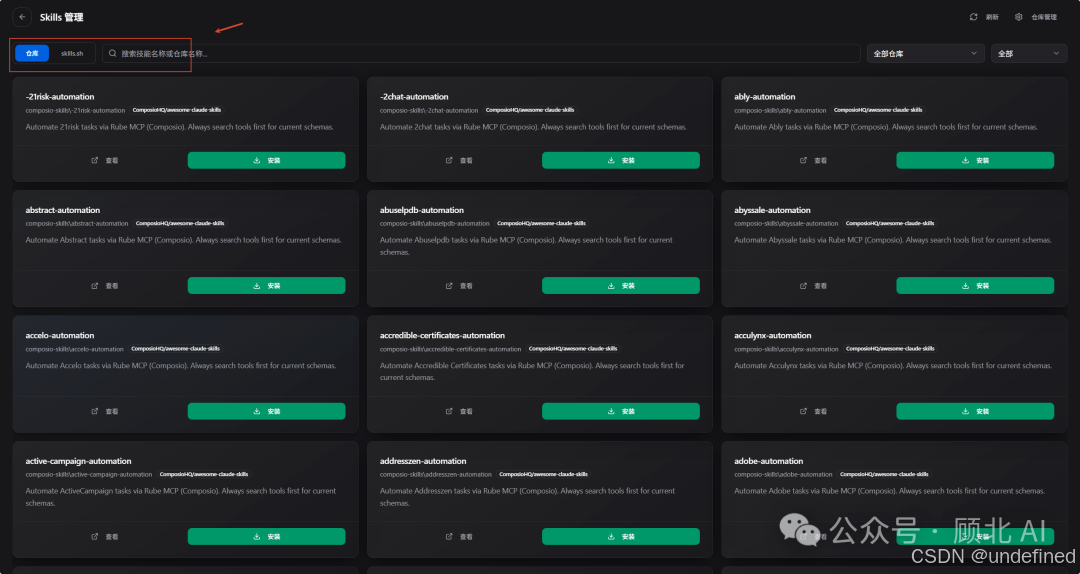Open 查看 external link for acculynx-automation
Image resolution: width=1080 pixels, height=574 pixels.
[x=813, y=411]
